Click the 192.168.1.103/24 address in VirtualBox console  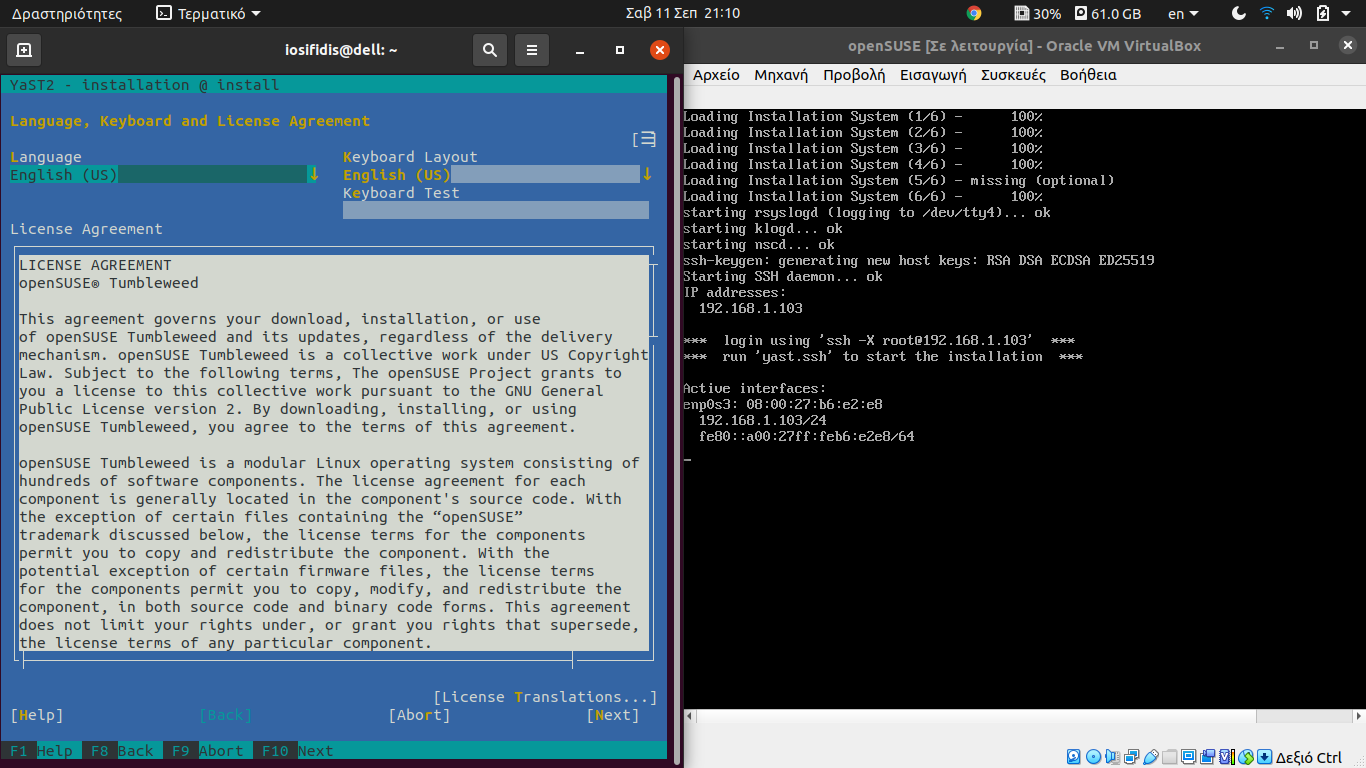pos(763,421)
